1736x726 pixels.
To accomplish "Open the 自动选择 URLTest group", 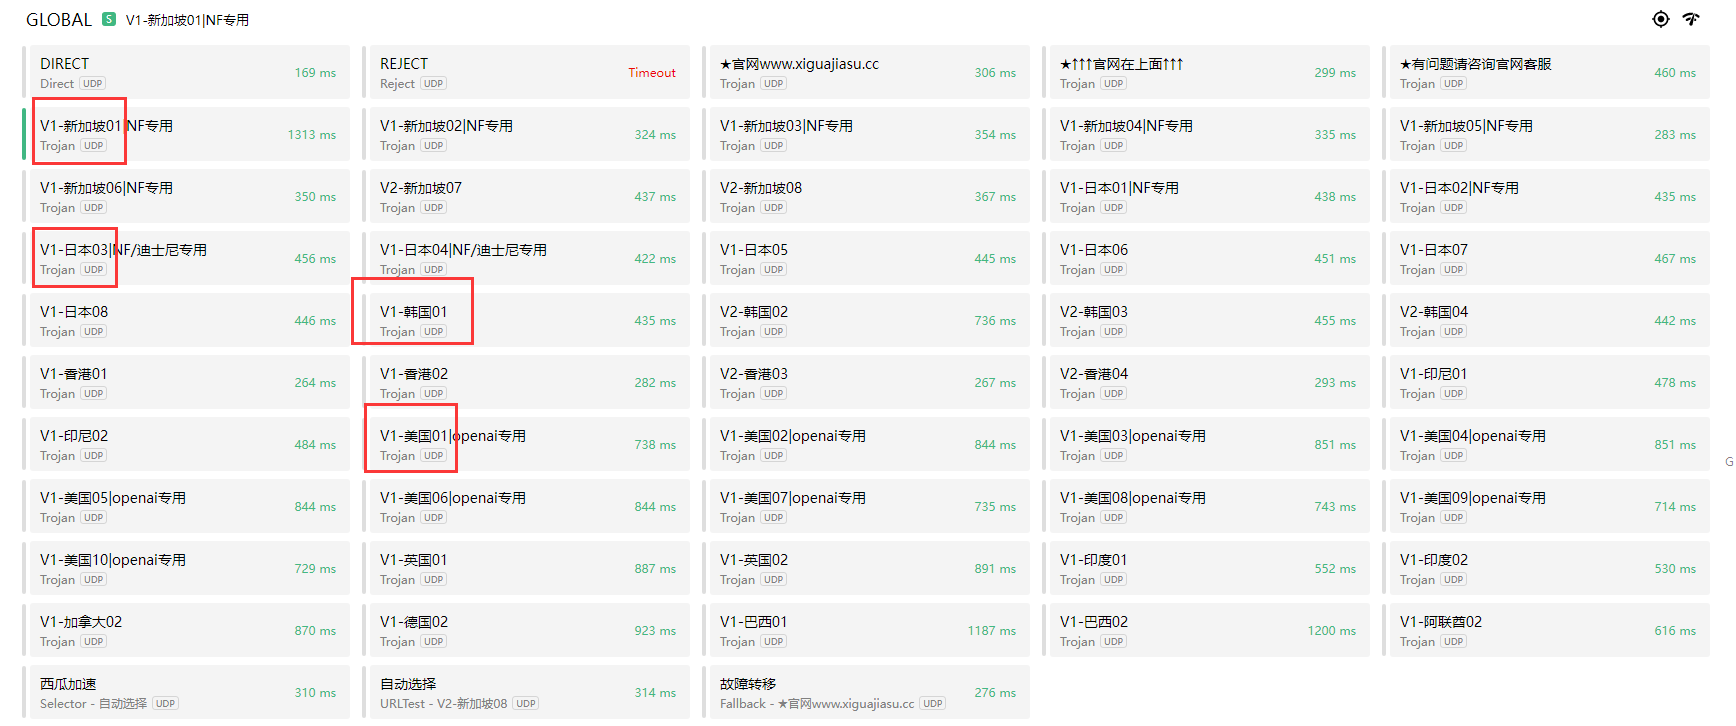I will point(525,692).
